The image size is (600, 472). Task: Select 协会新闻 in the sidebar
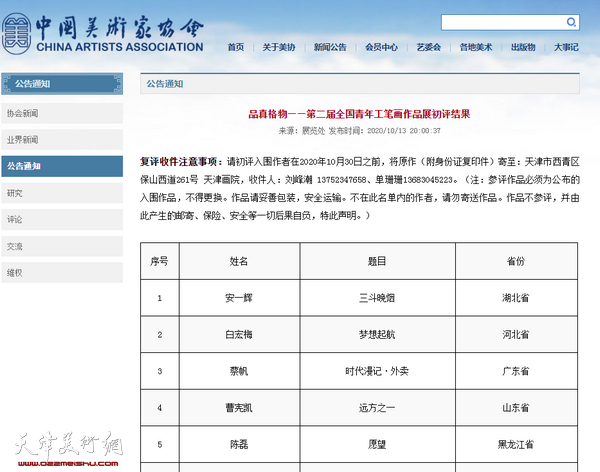[x=62, y=113]
